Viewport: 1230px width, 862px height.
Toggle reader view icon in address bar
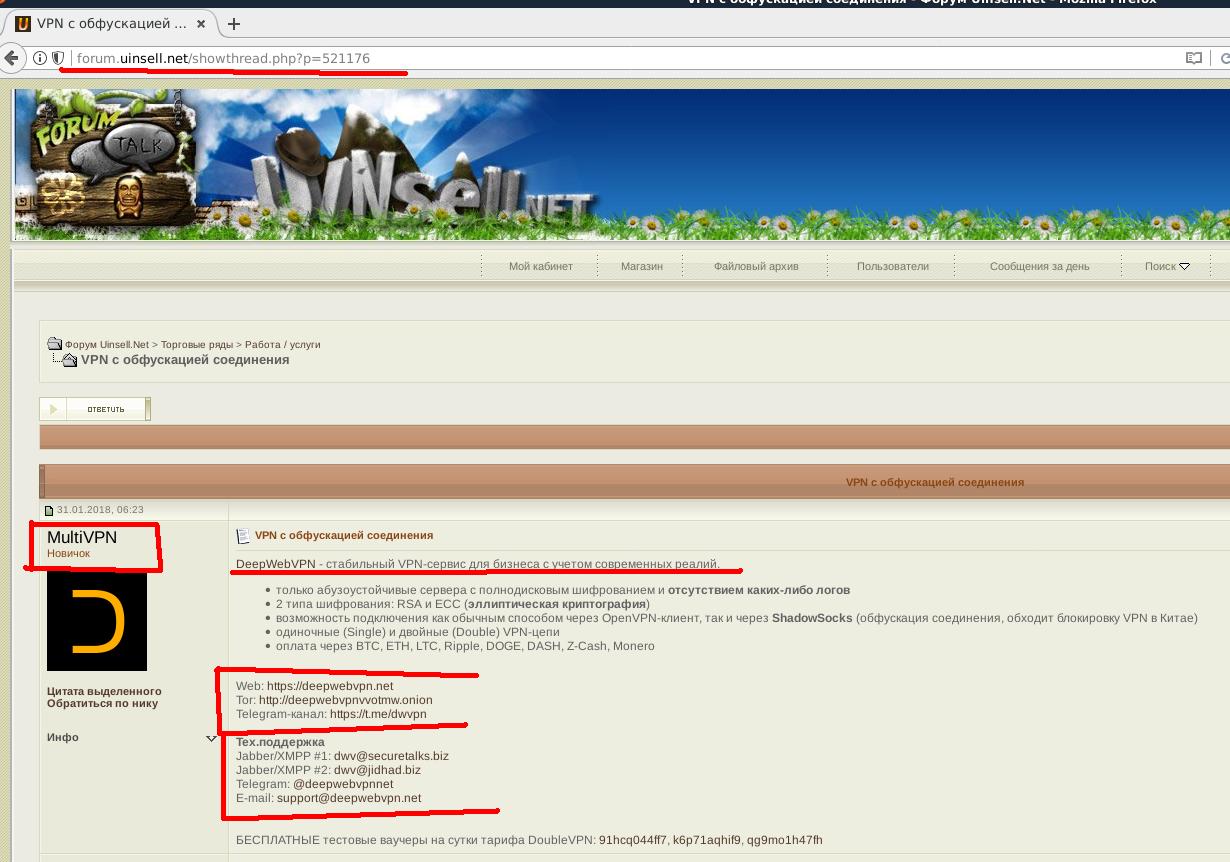[x=1193, y=58]
